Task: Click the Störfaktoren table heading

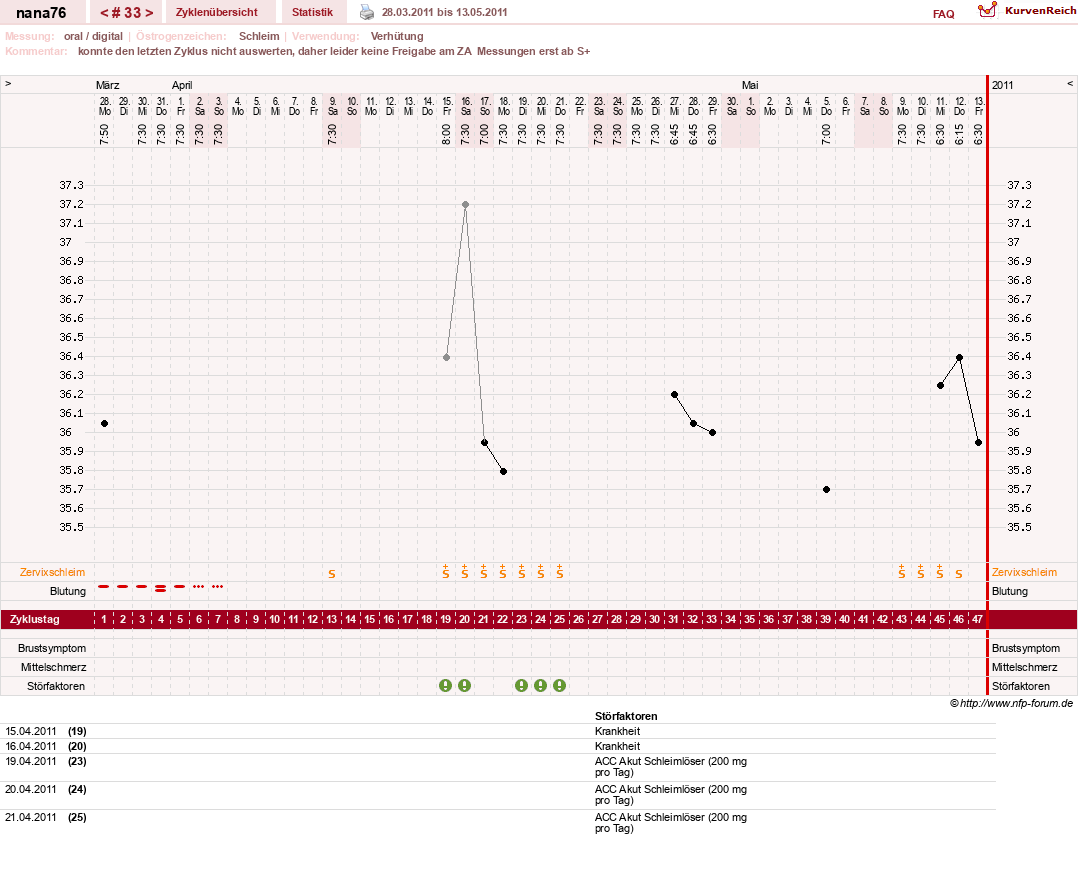Action: pos(626,716)
